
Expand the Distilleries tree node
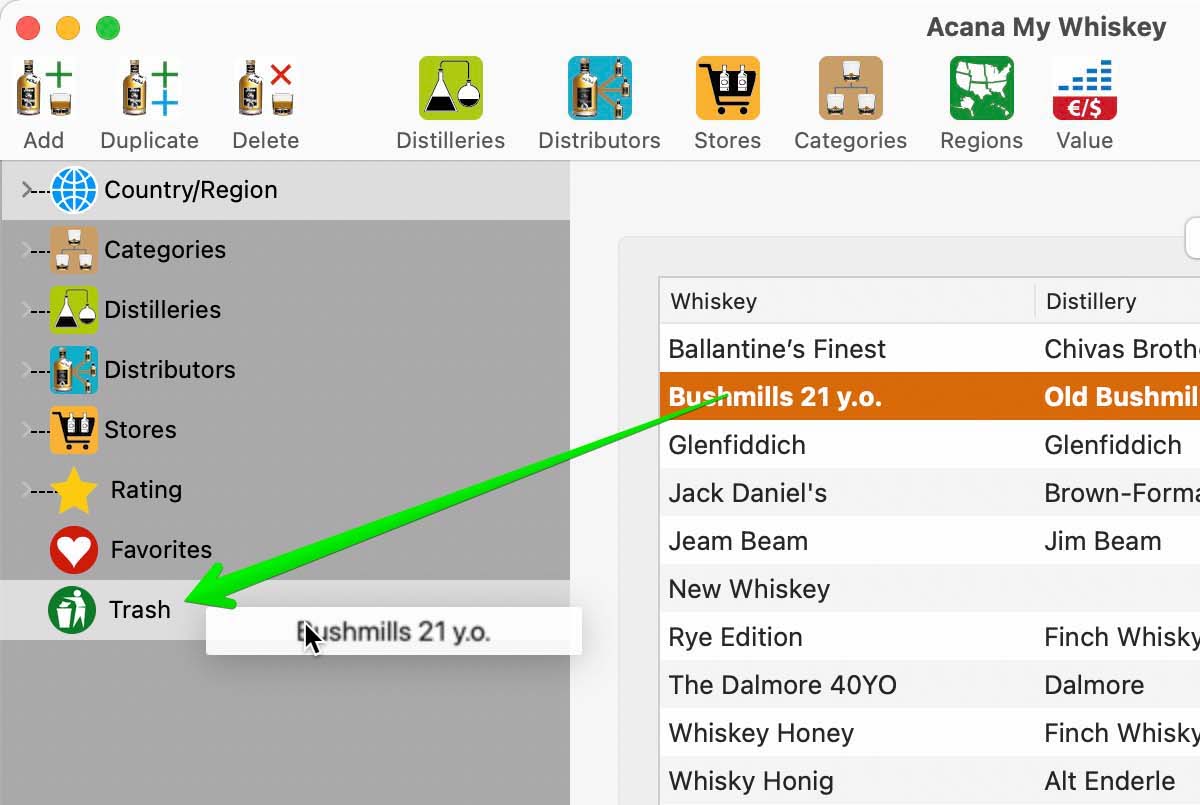tap(27, 310)
